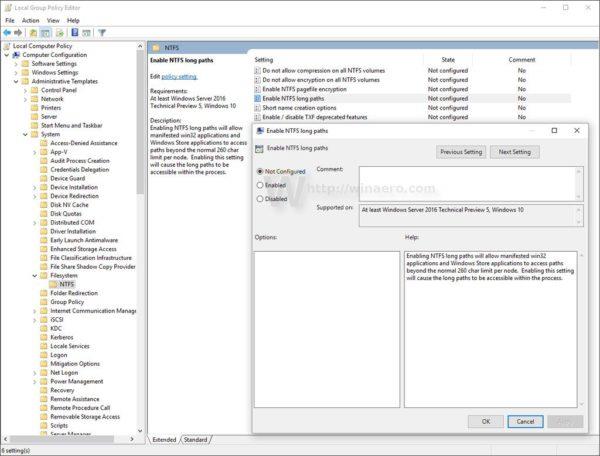Viewport: 600px width, 456px height.
Task: Click the Enable NTFS pagefile encryption icon
Action: click(258, 89)
